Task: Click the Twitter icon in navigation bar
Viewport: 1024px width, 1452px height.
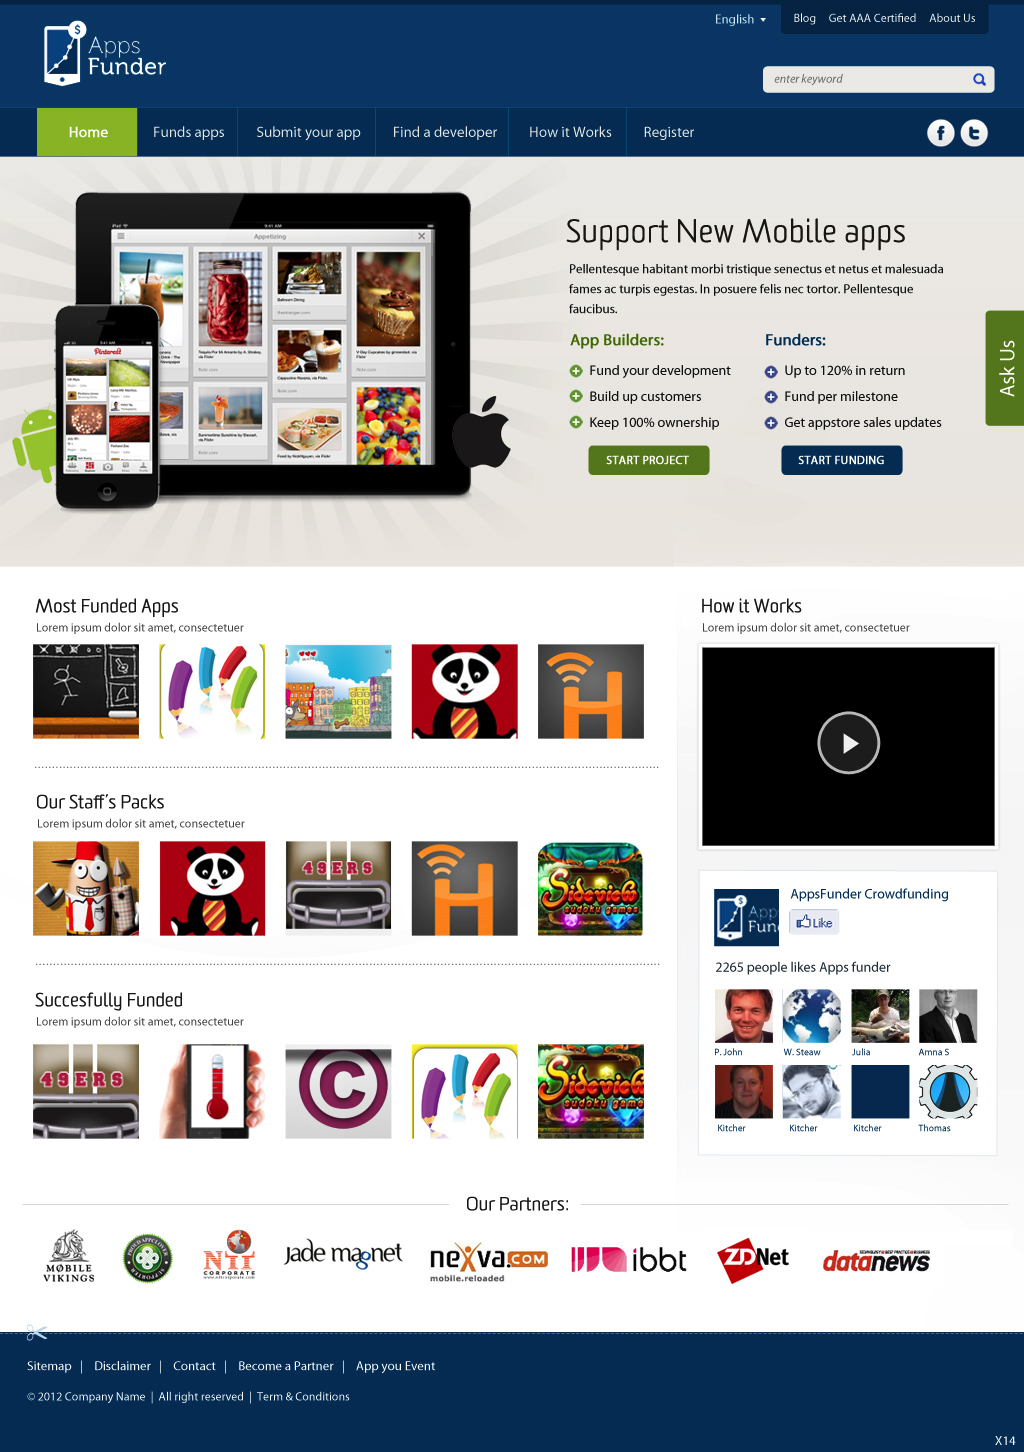Action: (974, 133)
